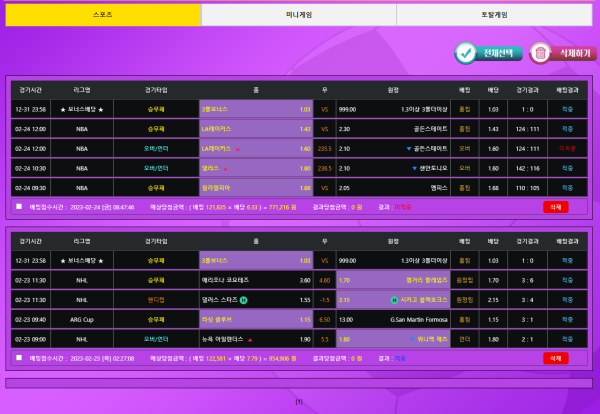Tick the checkbox for the 2023-02-23 bet slip
Screen dimensions: 600x414
[19, 357]
